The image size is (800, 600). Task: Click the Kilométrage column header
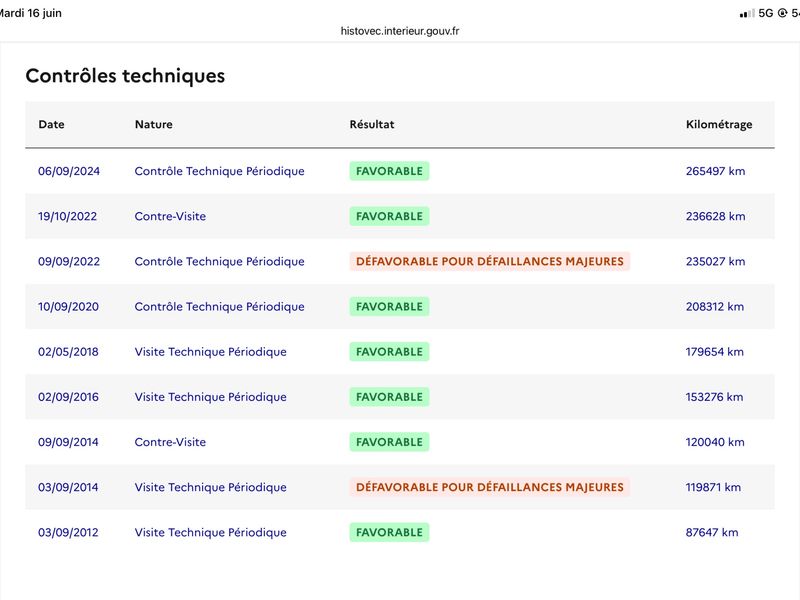coord(719,124)
